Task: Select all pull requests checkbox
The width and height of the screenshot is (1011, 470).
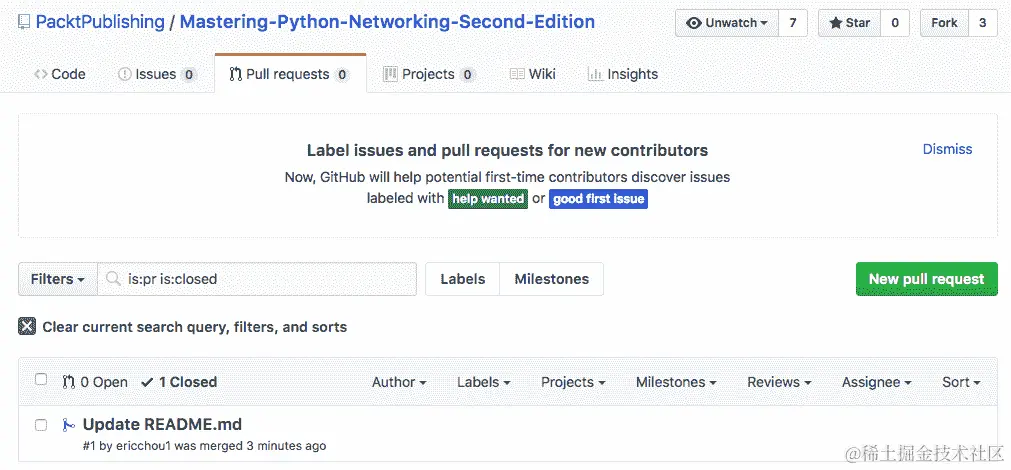Action: tap(41, 380)
